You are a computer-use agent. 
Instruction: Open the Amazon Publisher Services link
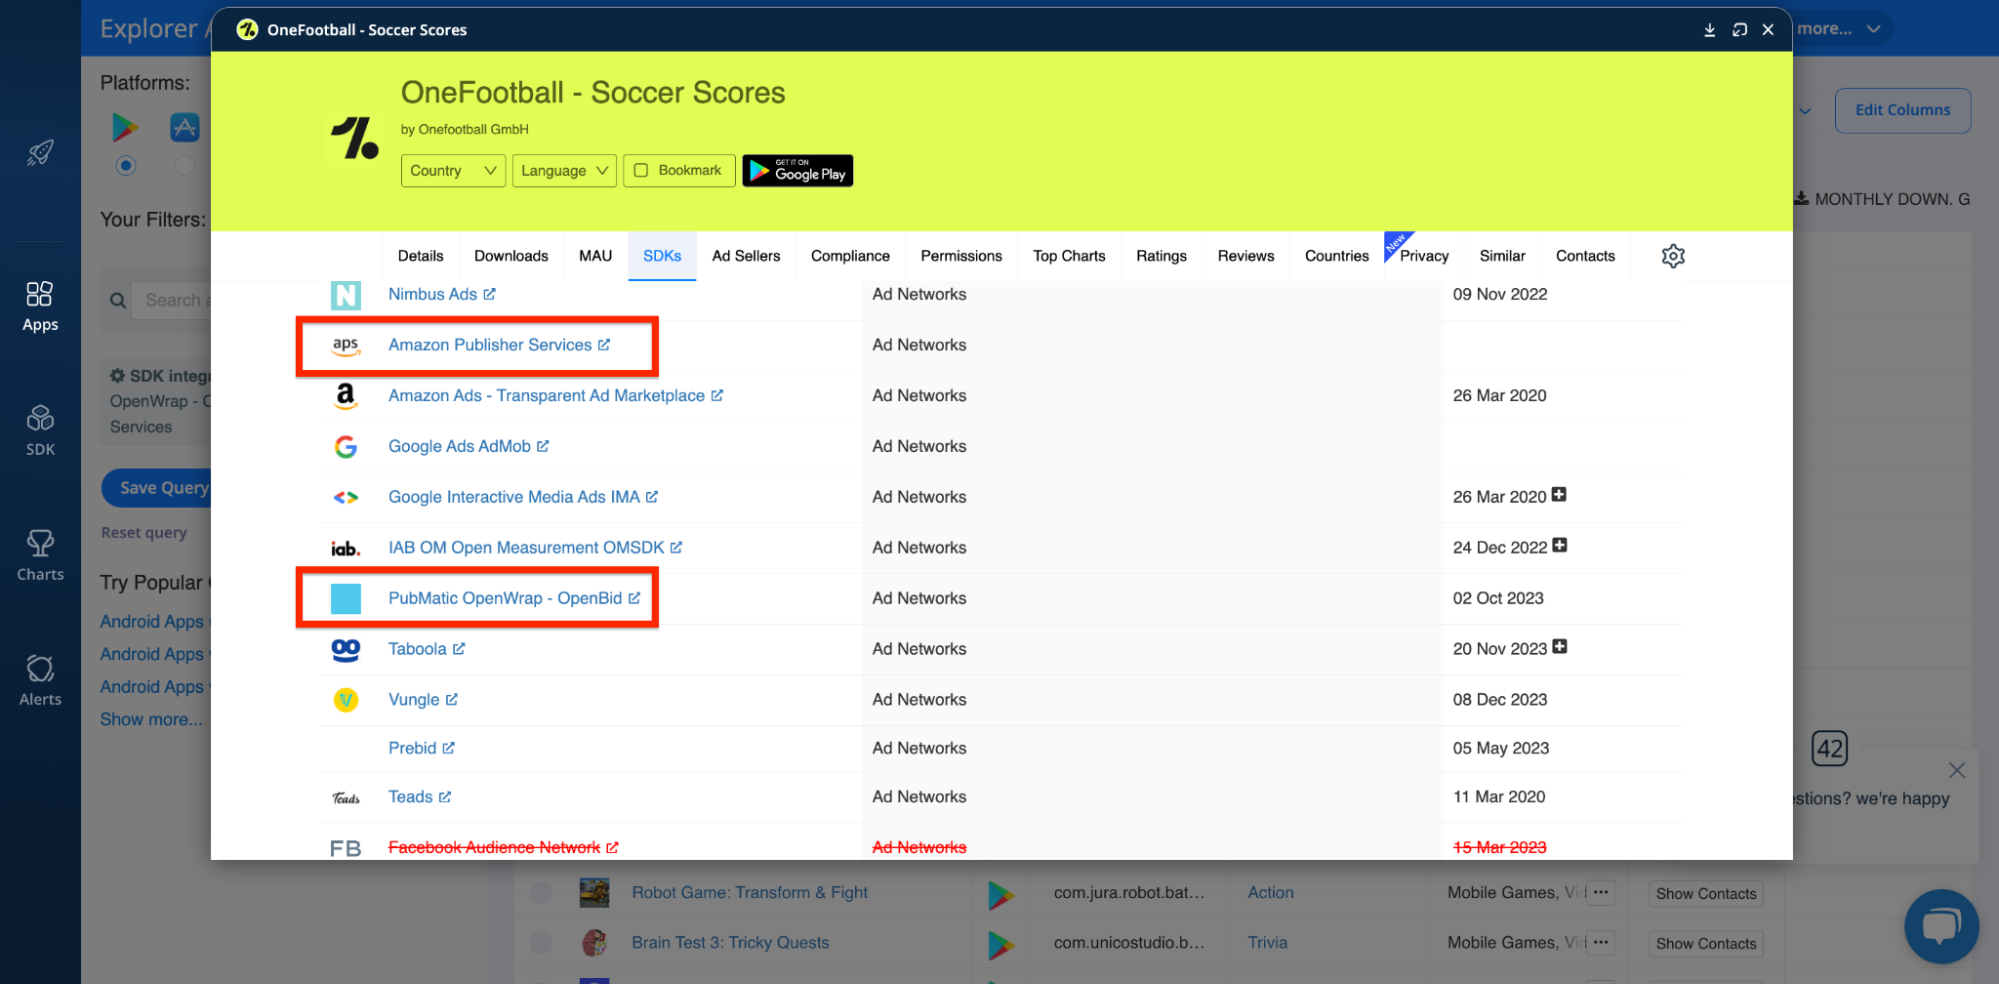(x=490, y=345)
